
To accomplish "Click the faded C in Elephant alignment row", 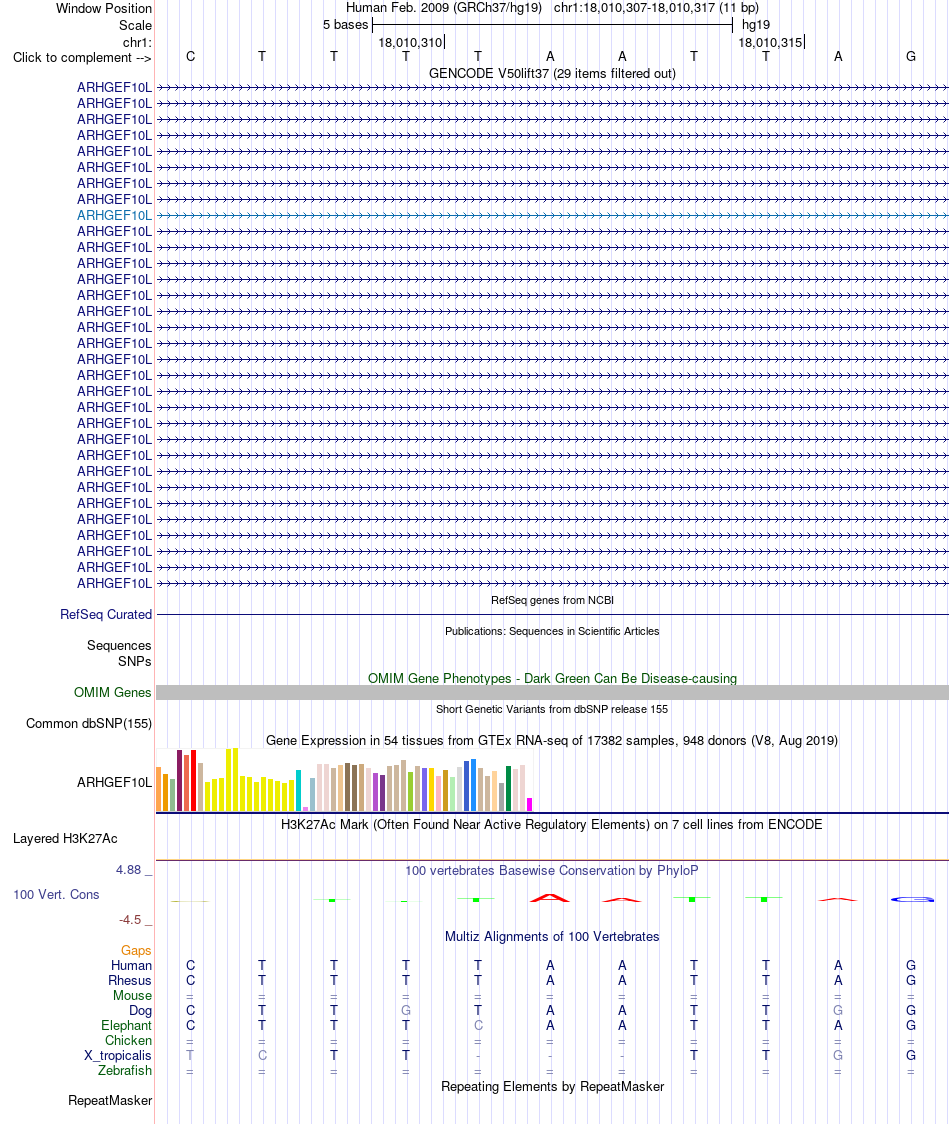I will 478,1026.
